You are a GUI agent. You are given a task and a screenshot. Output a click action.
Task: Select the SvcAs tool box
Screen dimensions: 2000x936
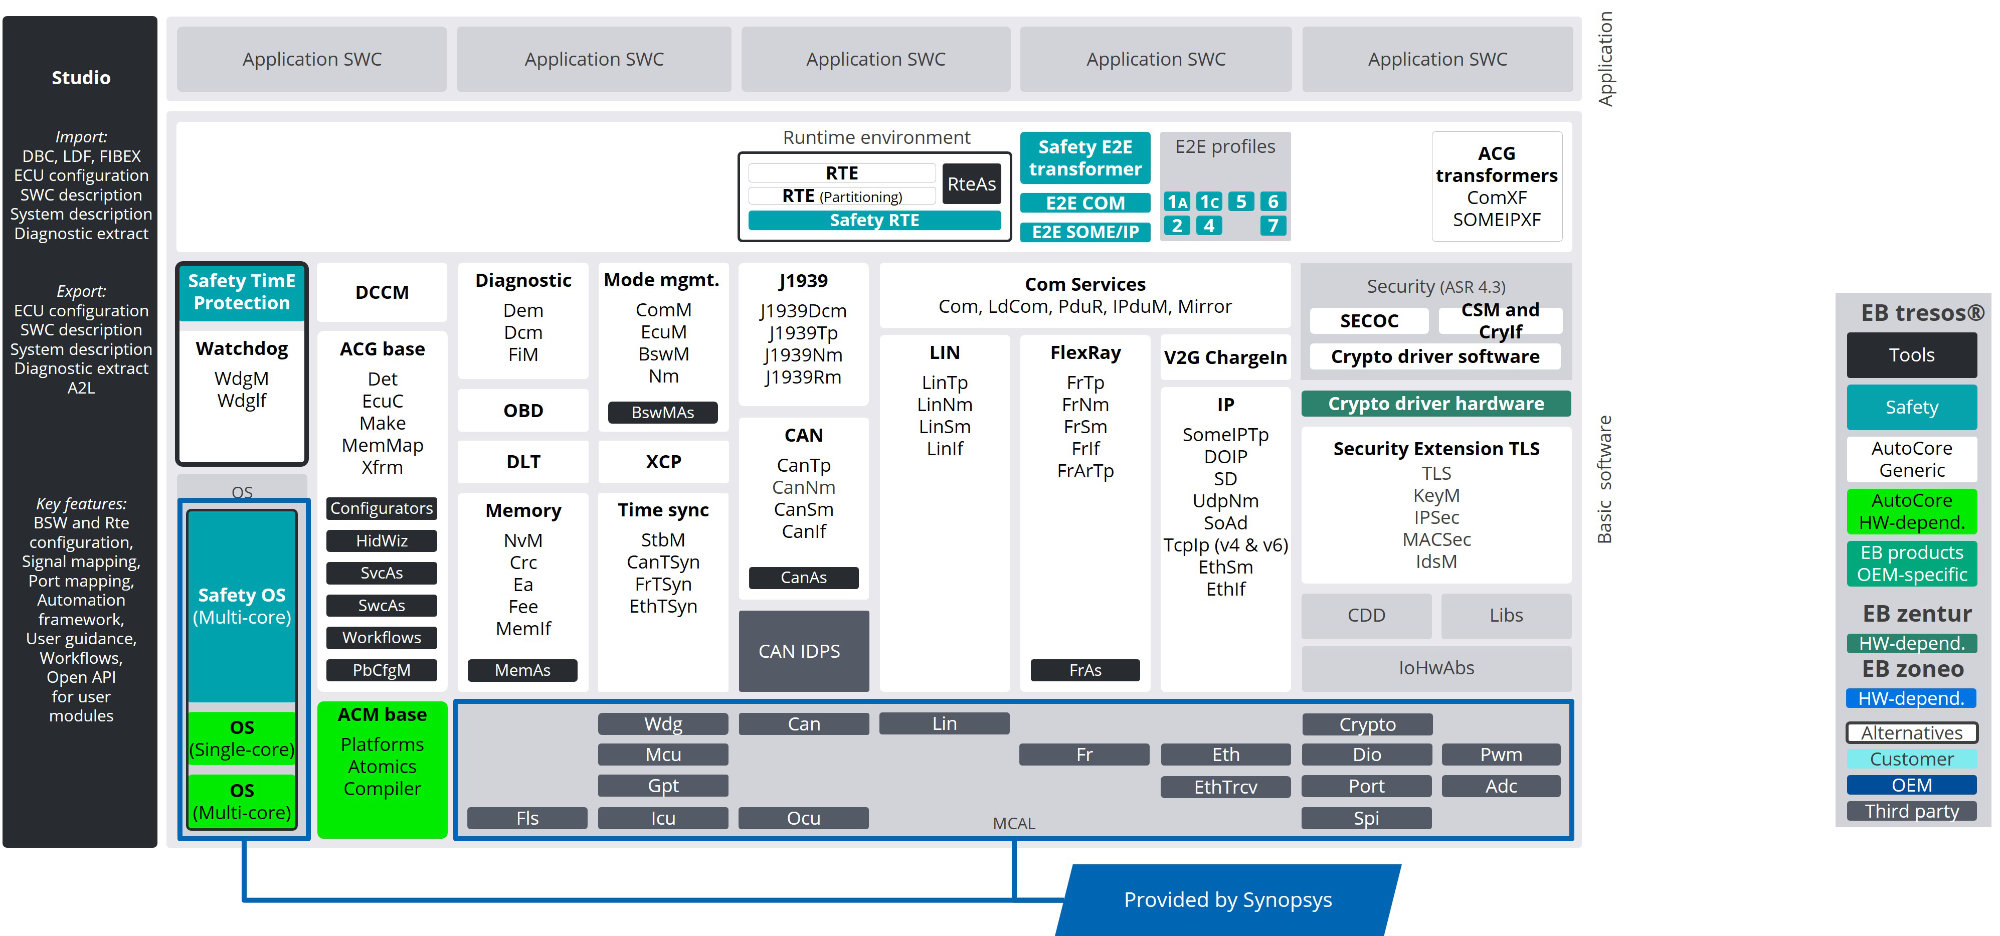pos(382,573)
